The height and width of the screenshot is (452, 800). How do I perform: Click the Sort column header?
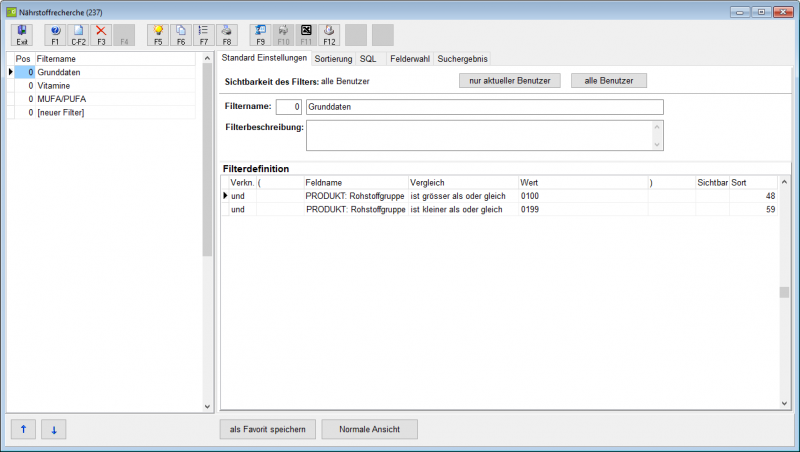click(x=754, y=183)
